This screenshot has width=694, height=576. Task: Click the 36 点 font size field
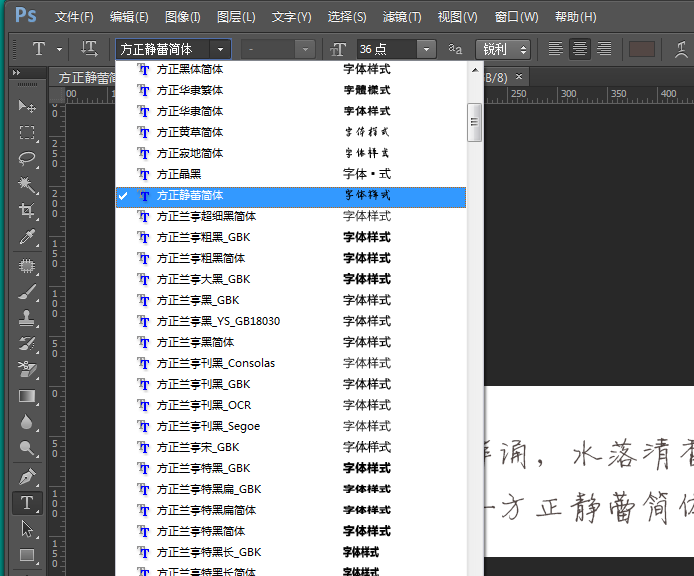tap(386, 49)
